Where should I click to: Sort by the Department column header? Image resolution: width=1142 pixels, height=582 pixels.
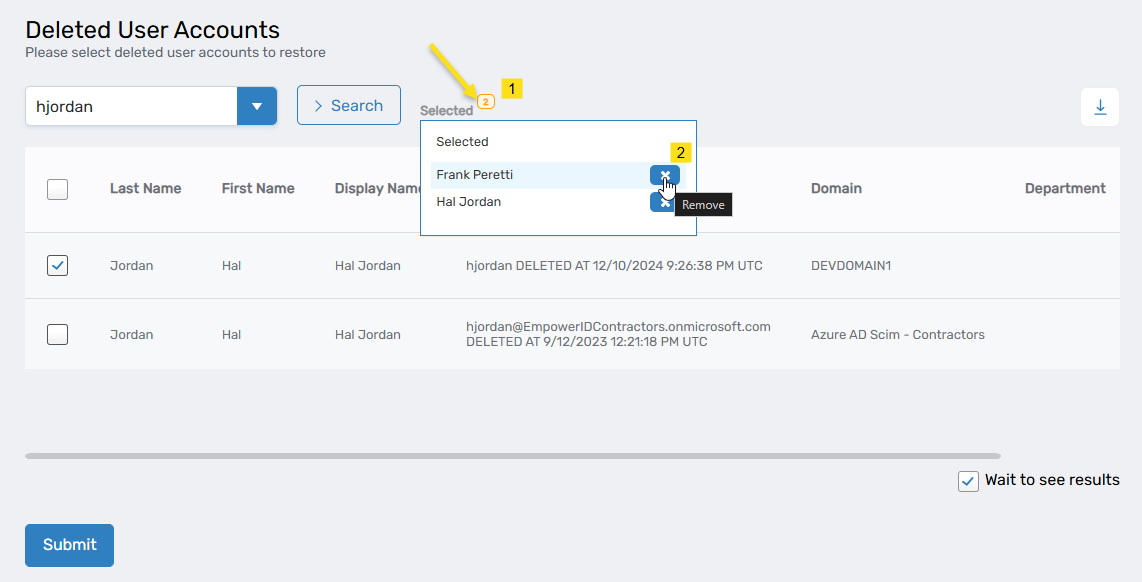pyautogui.click(x=1064, y=188)
